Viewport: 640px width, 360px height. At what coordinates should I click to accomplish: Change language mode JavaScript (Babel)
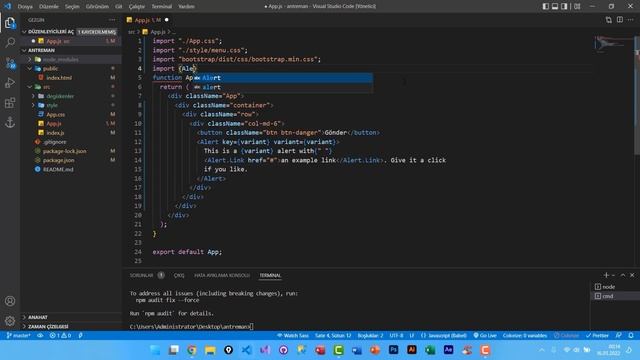tap(443, 336)
